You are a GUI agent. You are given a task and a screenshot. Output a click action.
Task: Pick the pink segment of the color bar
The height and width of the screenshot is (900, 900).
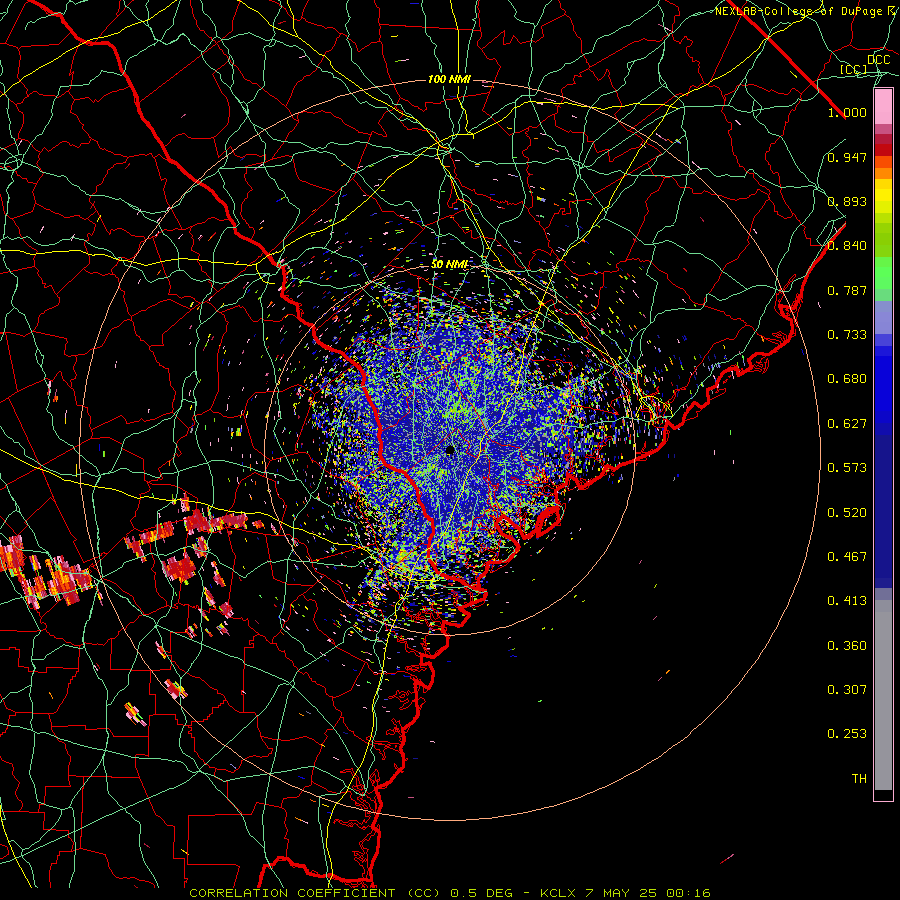pos(883,107)
